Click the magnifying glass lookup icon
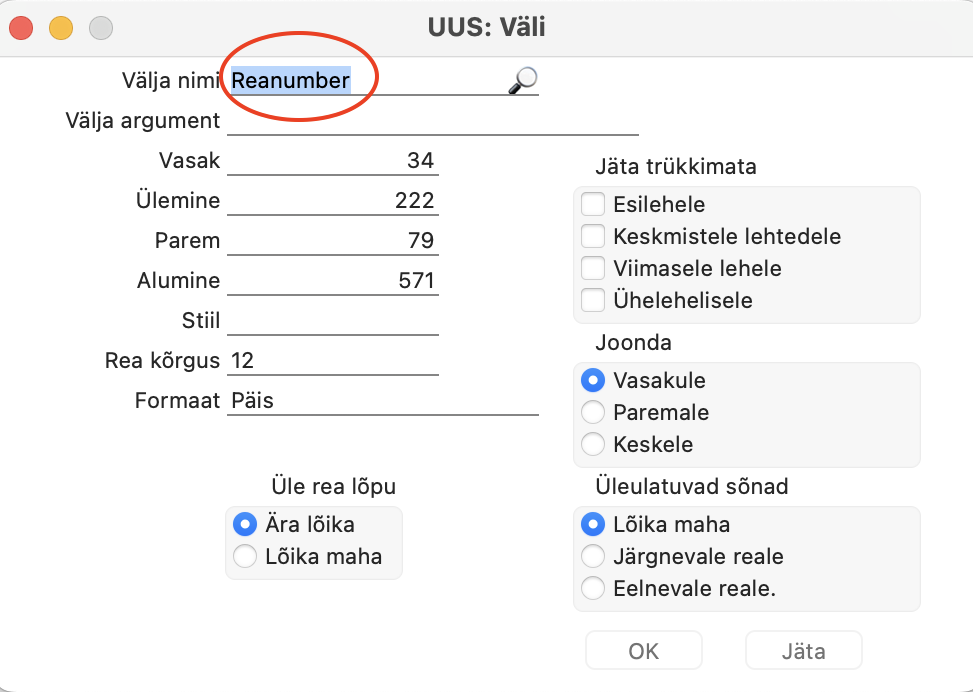This screenshot has height=692, width=973. click(523, 81)
